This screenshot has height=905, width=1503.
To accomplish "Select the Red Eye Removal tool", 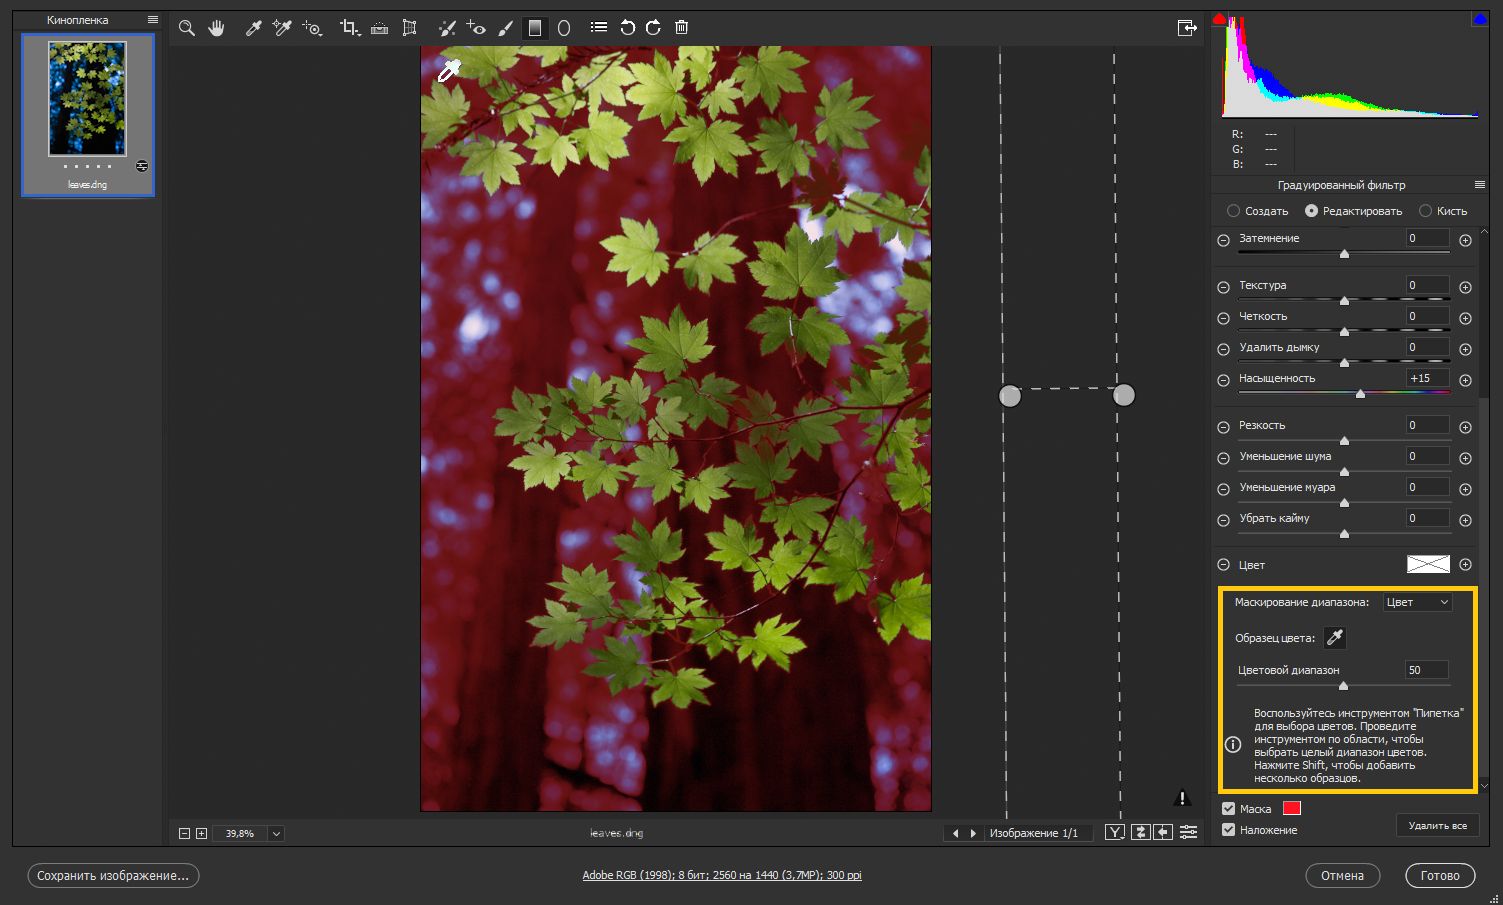I will (476, 28).
